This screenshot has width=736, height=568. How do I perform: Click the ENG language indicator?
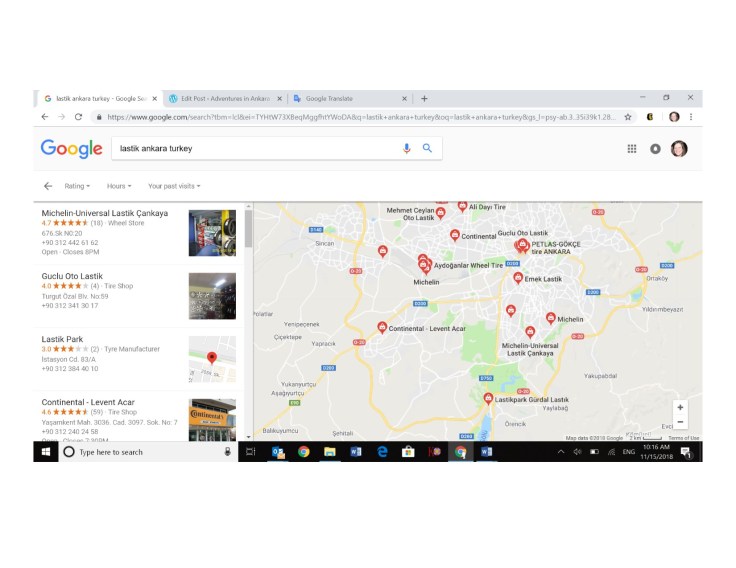[x=629, y=452]
